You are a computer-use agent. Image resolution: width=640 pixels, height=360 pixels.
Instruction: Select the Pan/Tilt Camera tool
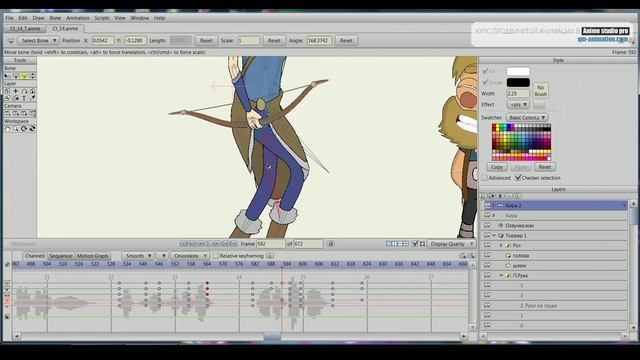point(33,113)
